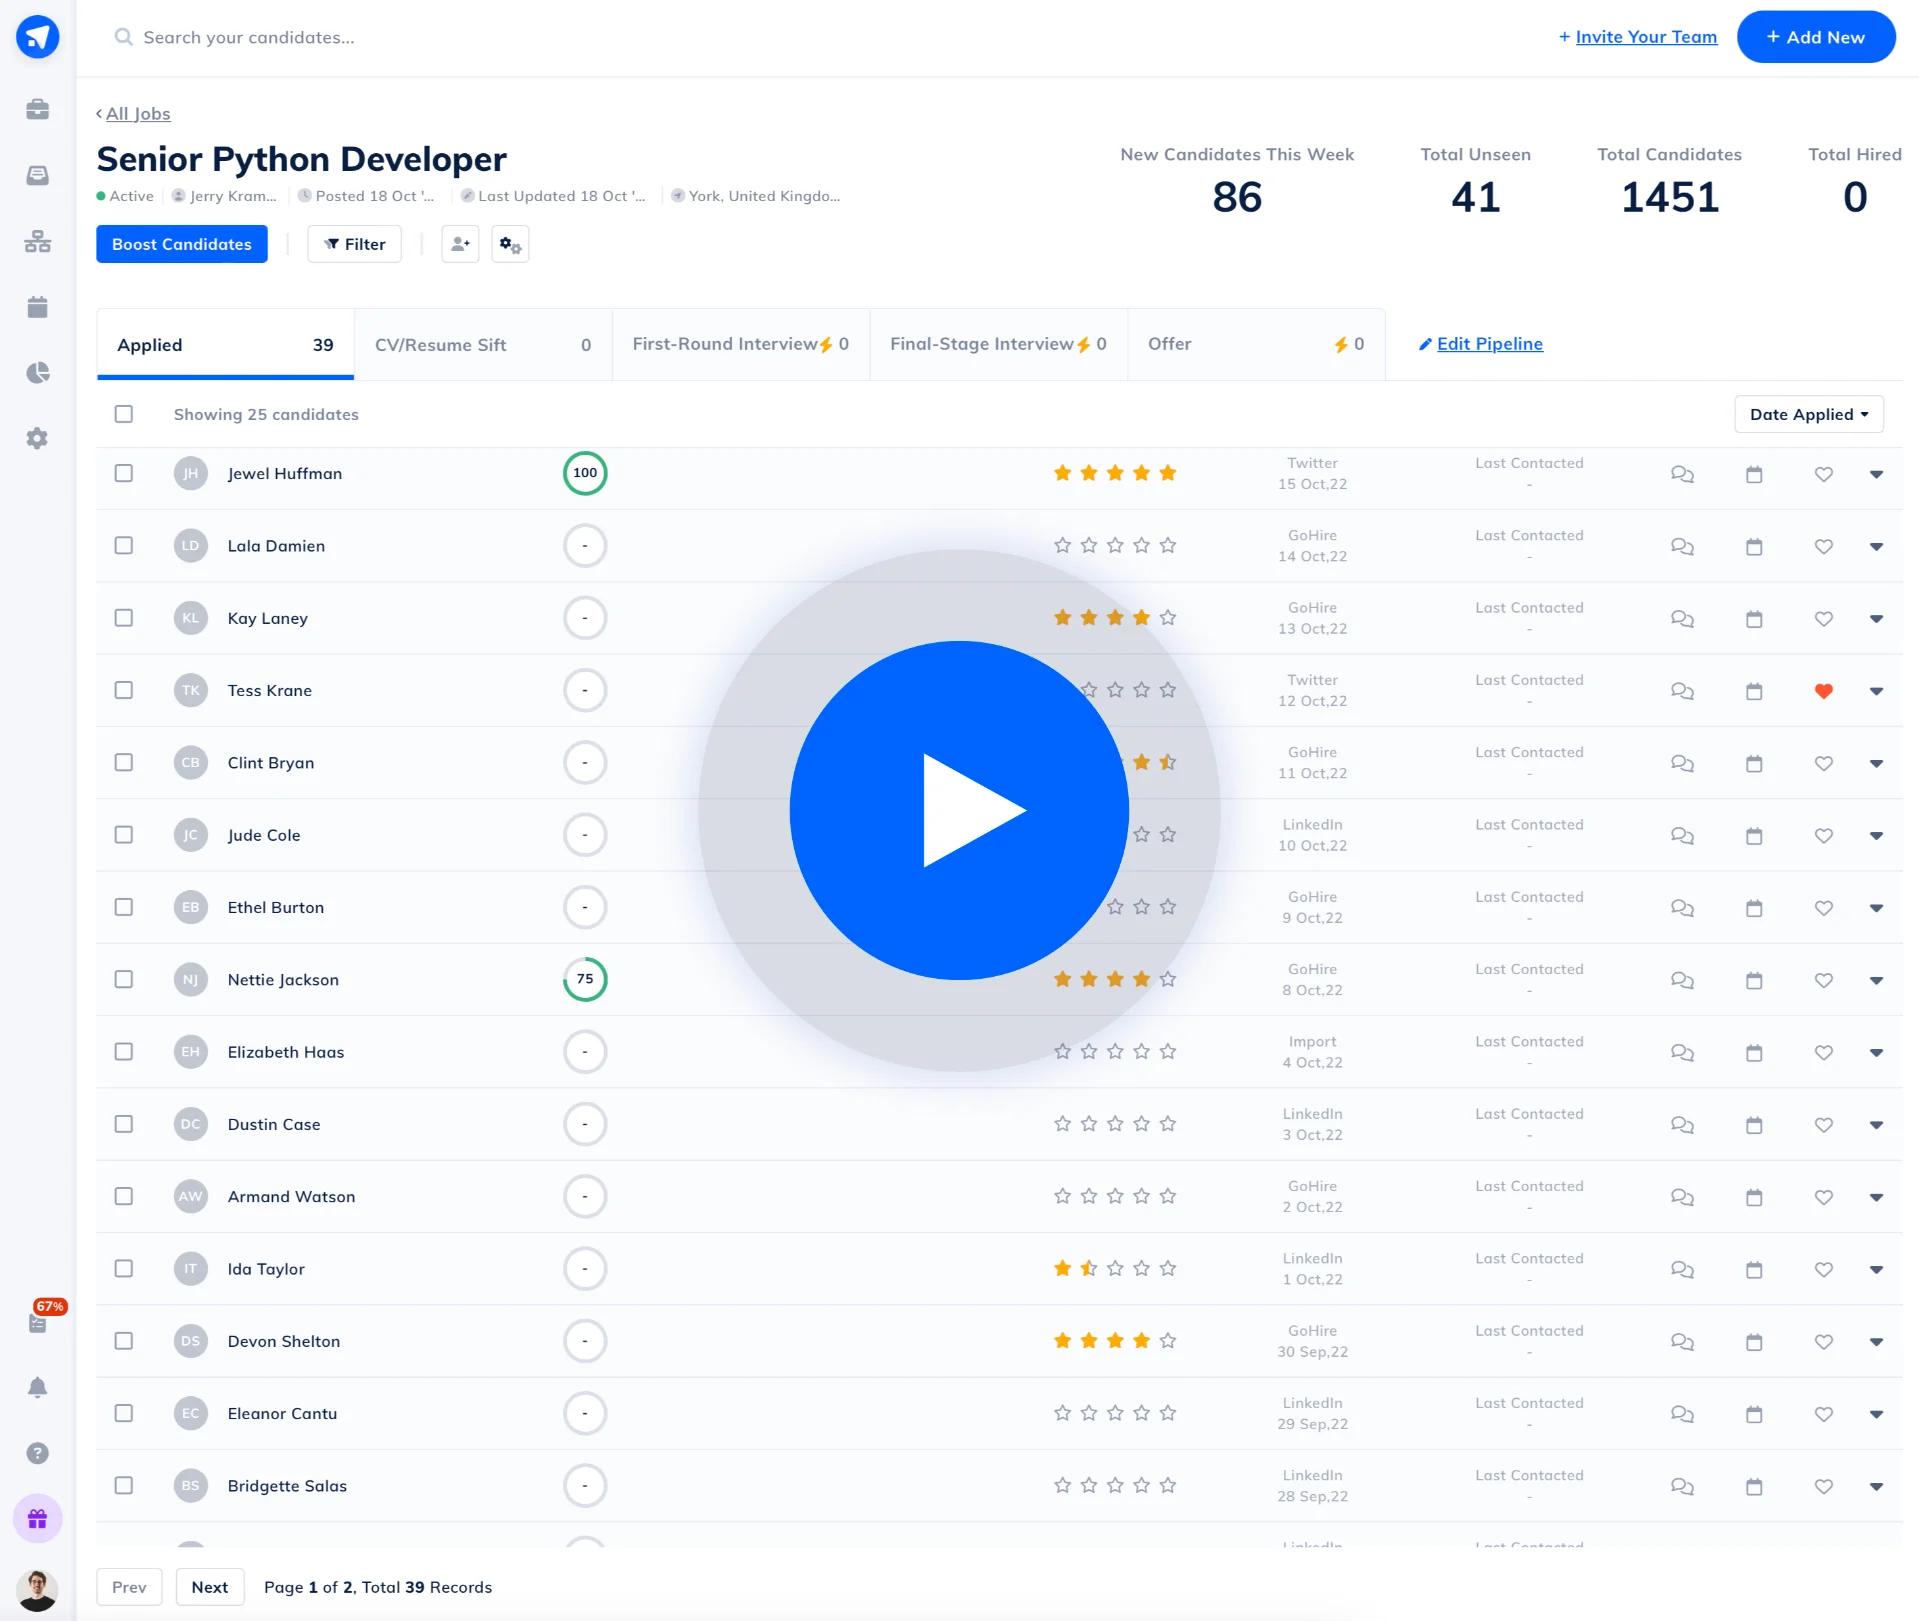Click the paper plane app logo

(x=37, y=37)
